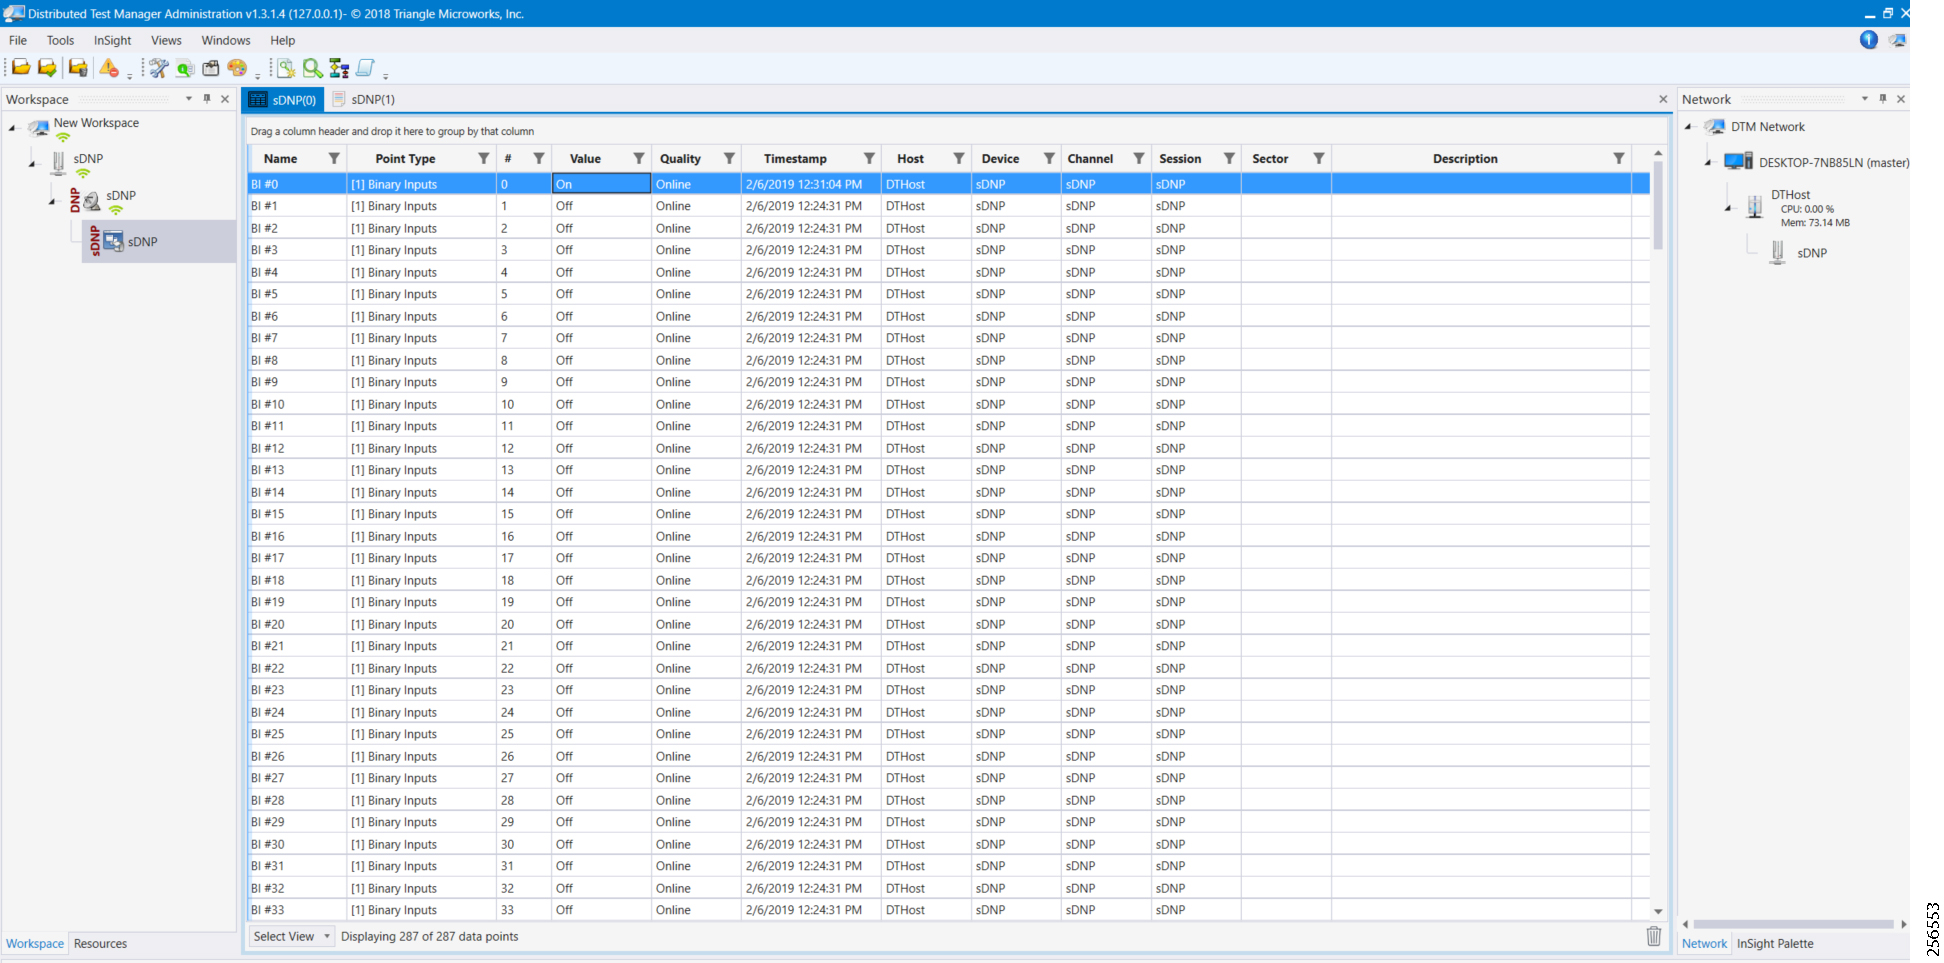Pin the Network panel

coord(1883,99)
